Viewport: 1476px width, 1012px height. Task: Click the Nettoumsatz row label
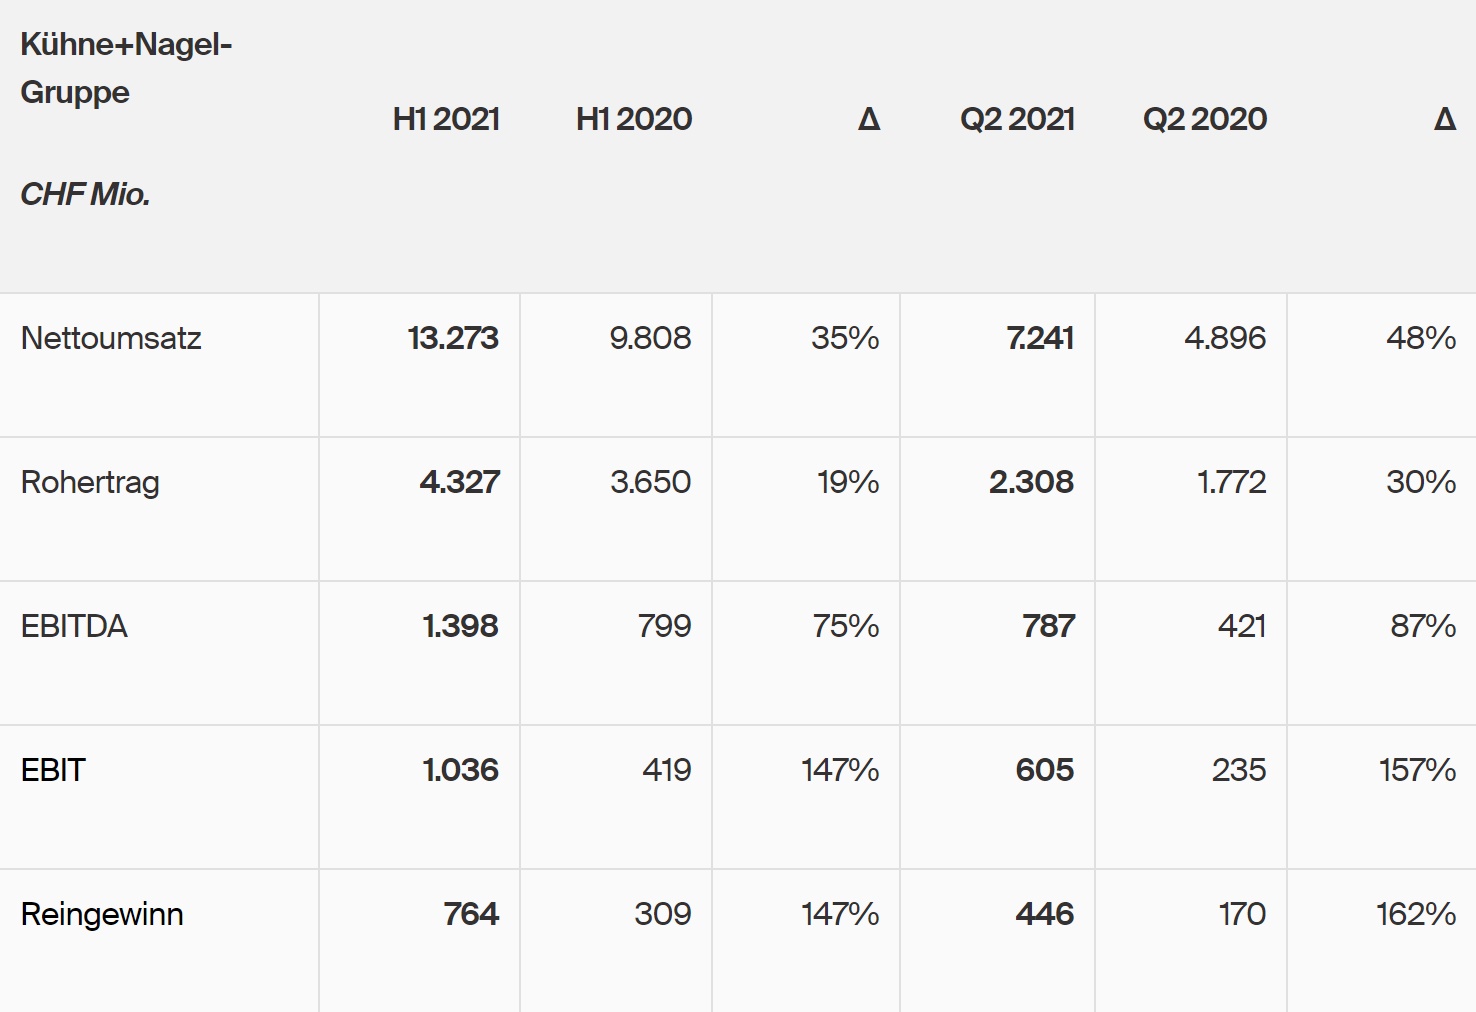click(x=111, y=338)
